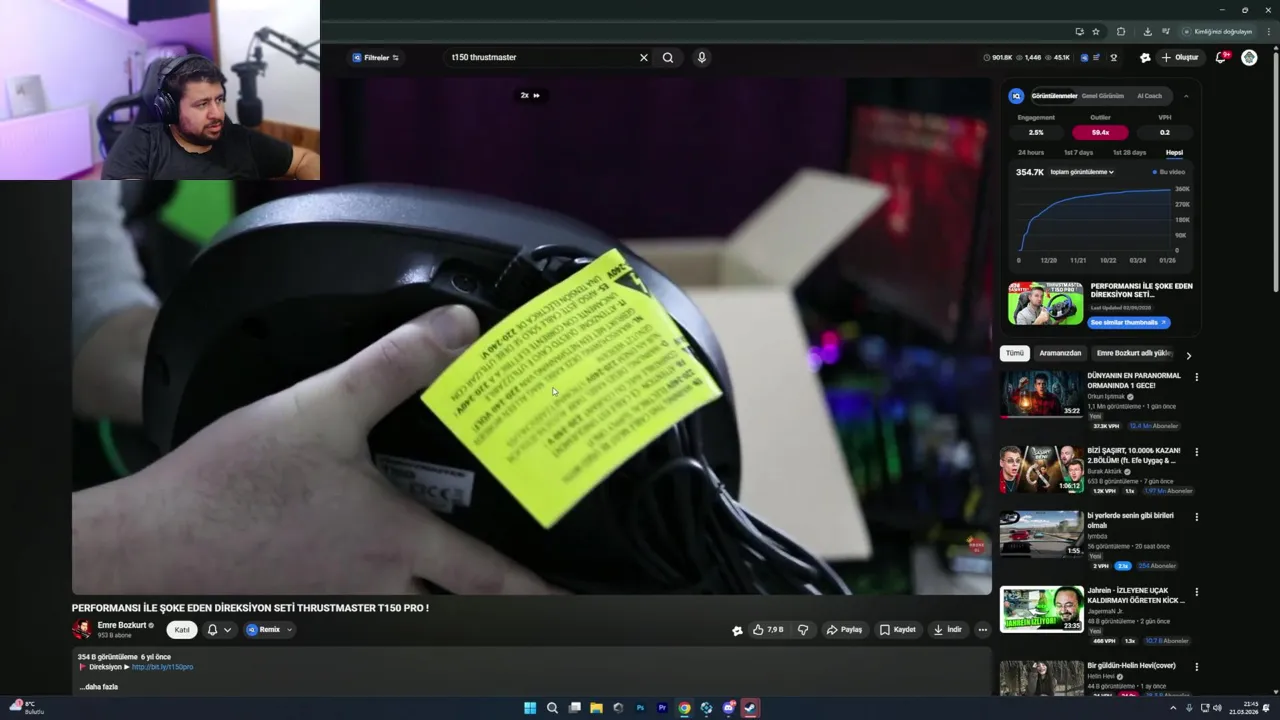Viewport: 1280px width, 720px height.
Task: Open Emre Bozkurt channel avatar
Action: pyautogui.click(x=82, y=630)
